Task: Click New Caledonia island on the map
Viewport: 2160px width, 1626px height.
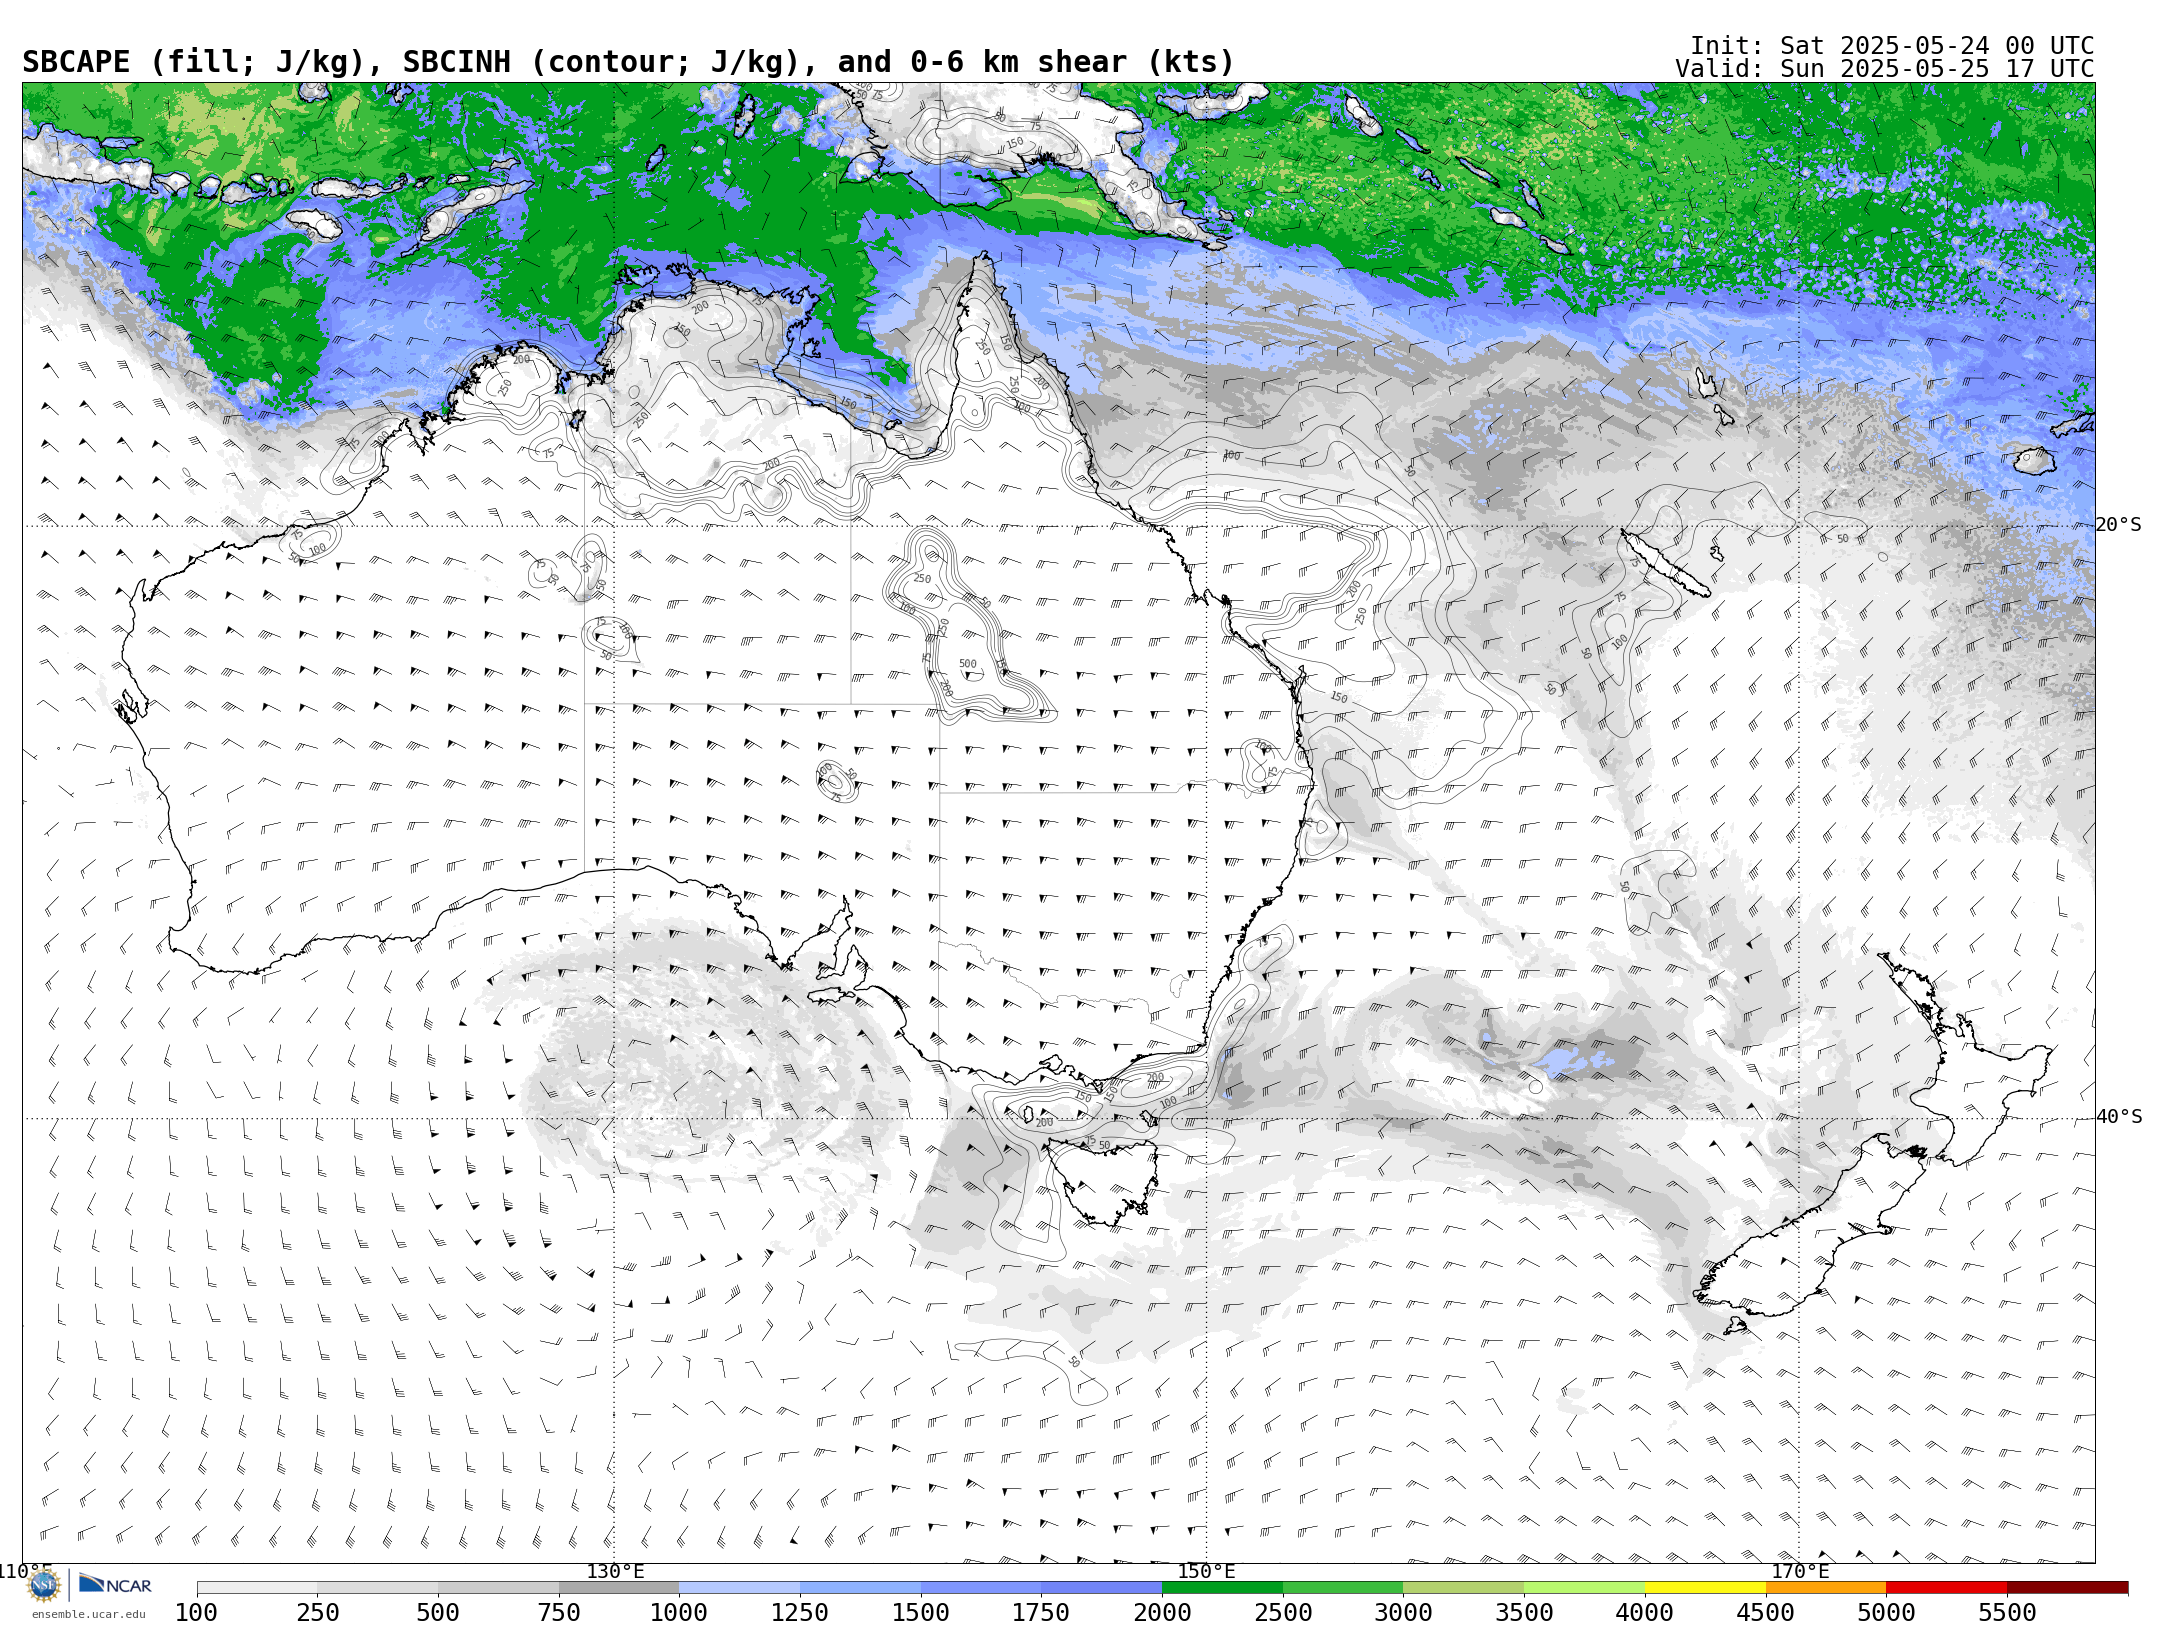Action: 1664,563
